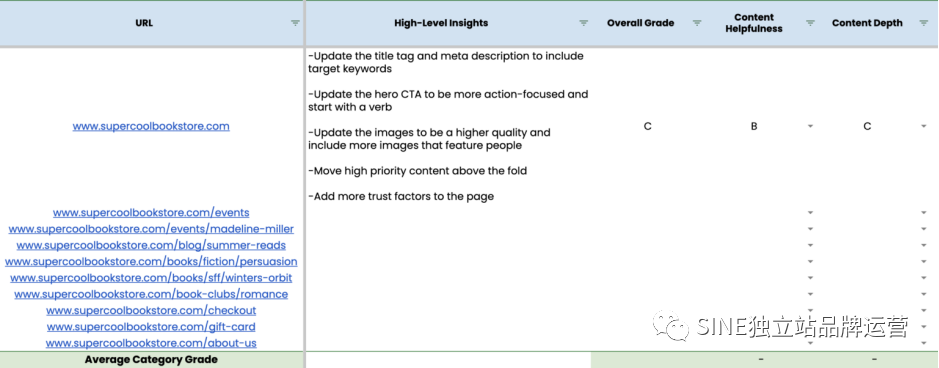Open the Overall Grade column filter icon
The width and height of the screenshot is (939, 368).
pos(697,23)
